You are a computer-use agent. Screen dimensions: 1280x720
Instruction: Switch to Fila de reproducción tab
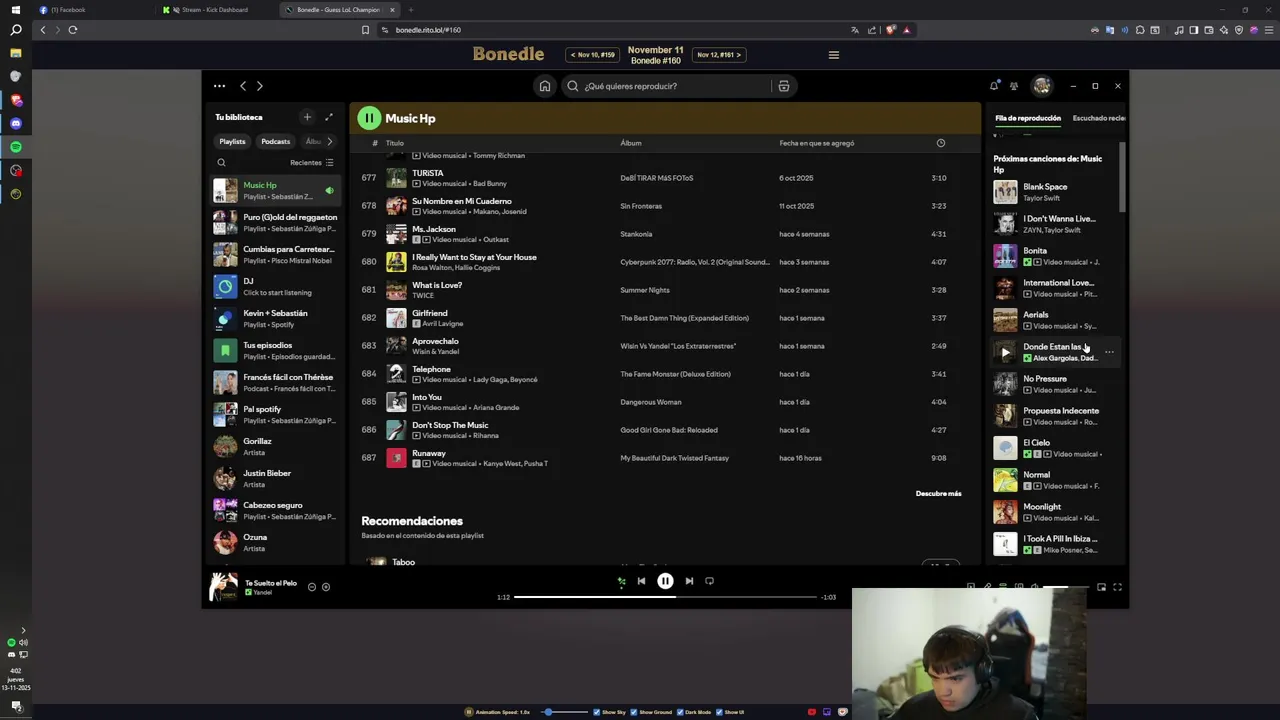1028,118
